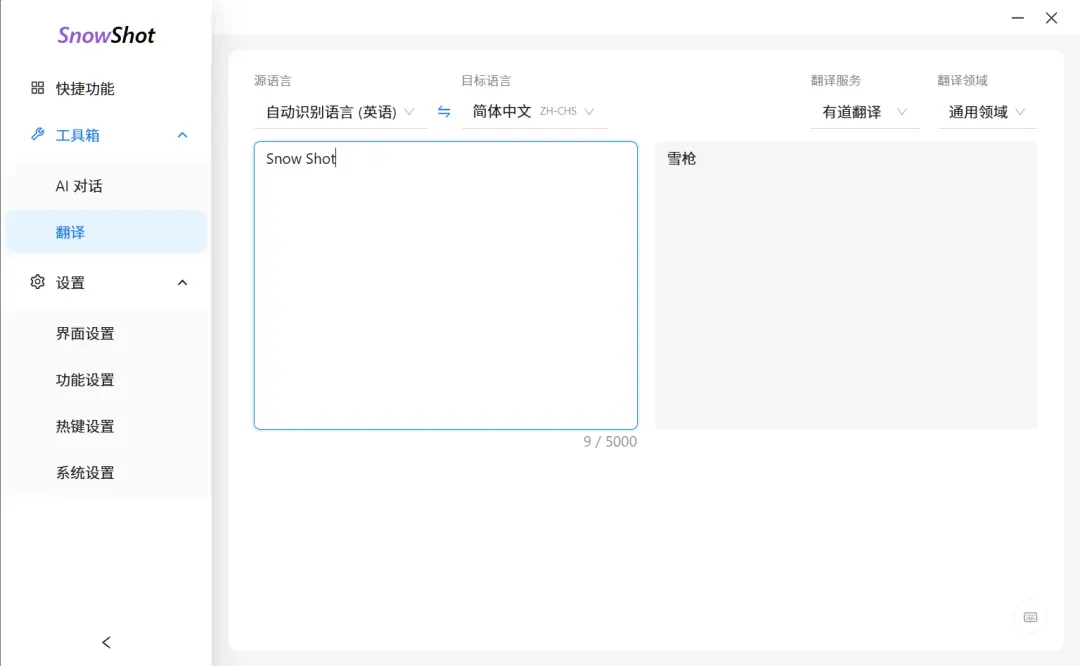Collapse the 工具箱 submenu chevron
The height and width of the screenshot is (666, 1080).
pos(183,135)
